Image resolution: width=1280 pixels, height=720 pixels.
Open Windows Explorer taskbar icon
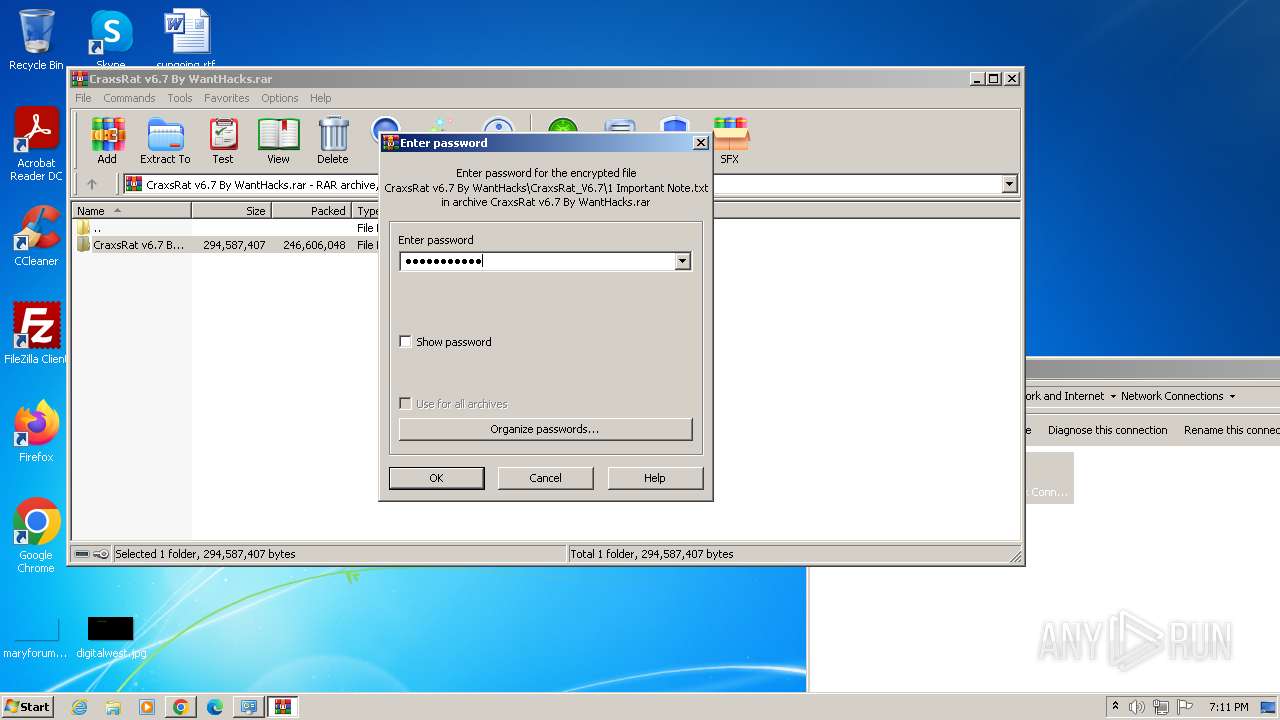113,707
